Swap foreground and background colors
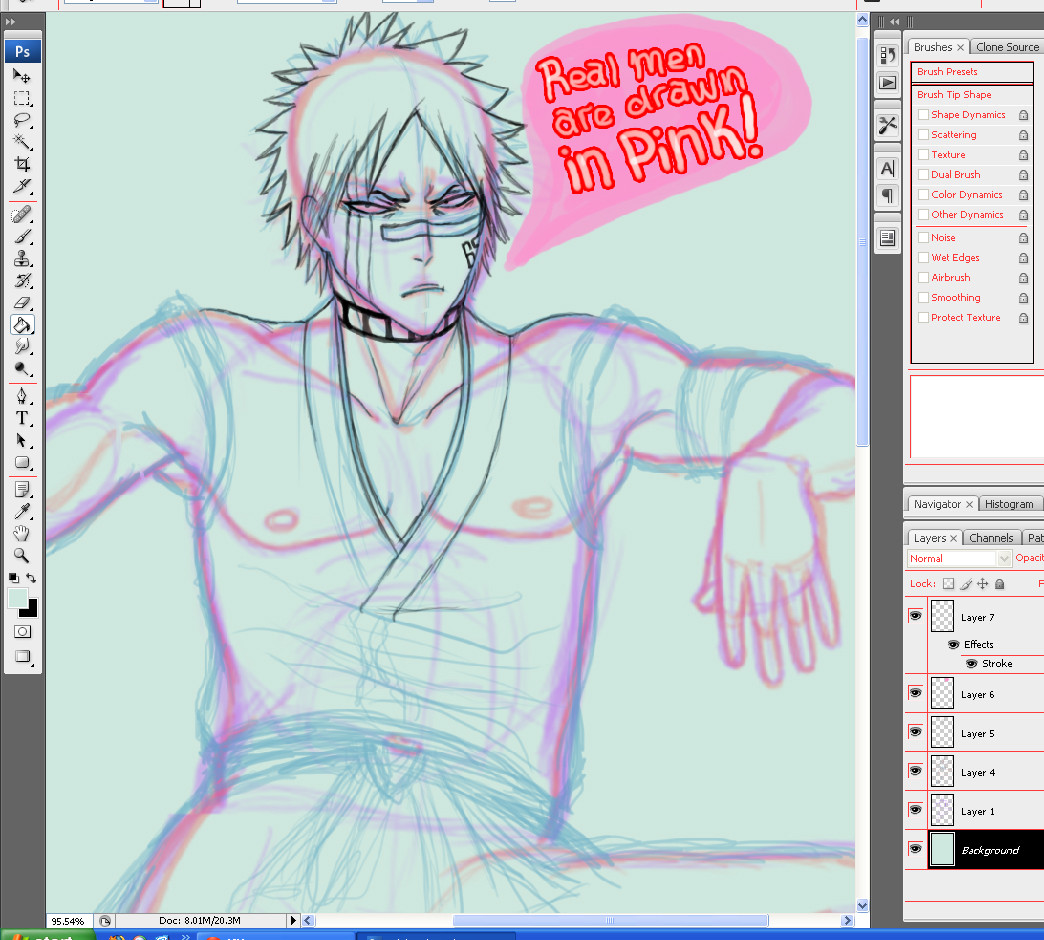 [31, 578]
